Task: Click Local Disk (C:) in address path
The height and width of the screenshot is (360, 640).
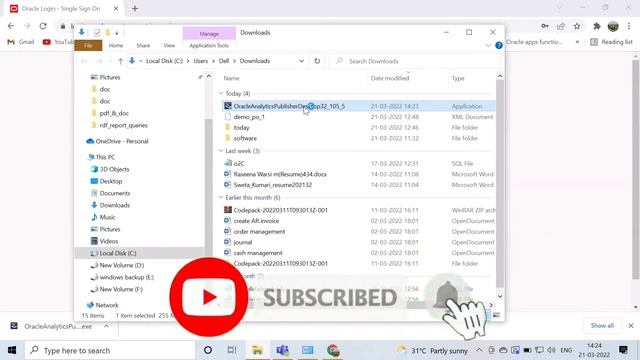Action: [x=164, y=61]
